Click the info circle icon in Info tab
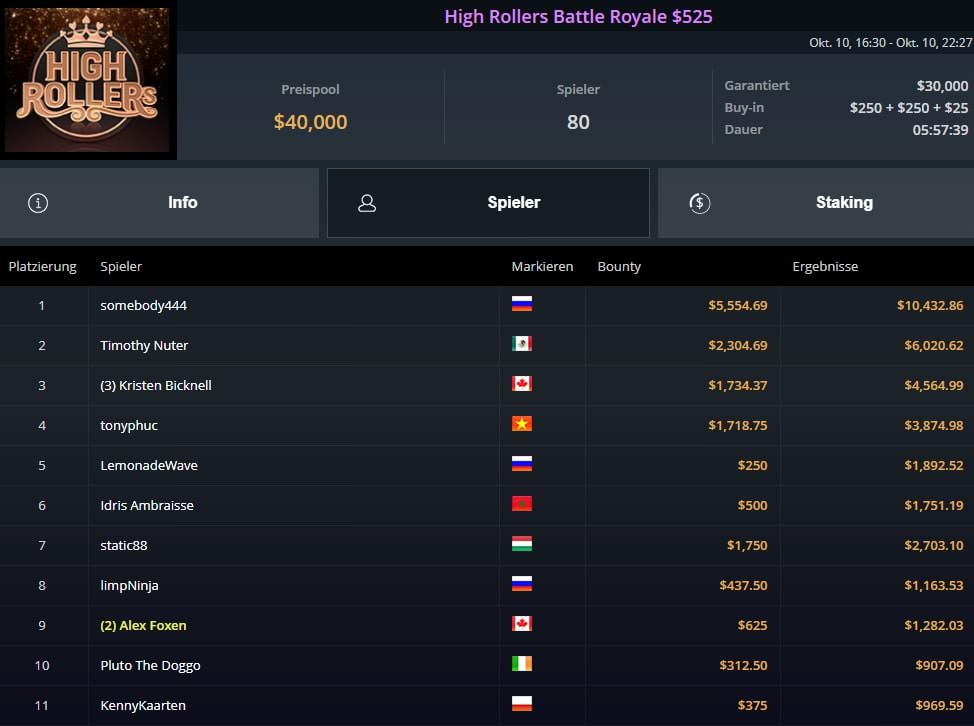The height and width of the screenshot is (726, 974). pos(38,203)
